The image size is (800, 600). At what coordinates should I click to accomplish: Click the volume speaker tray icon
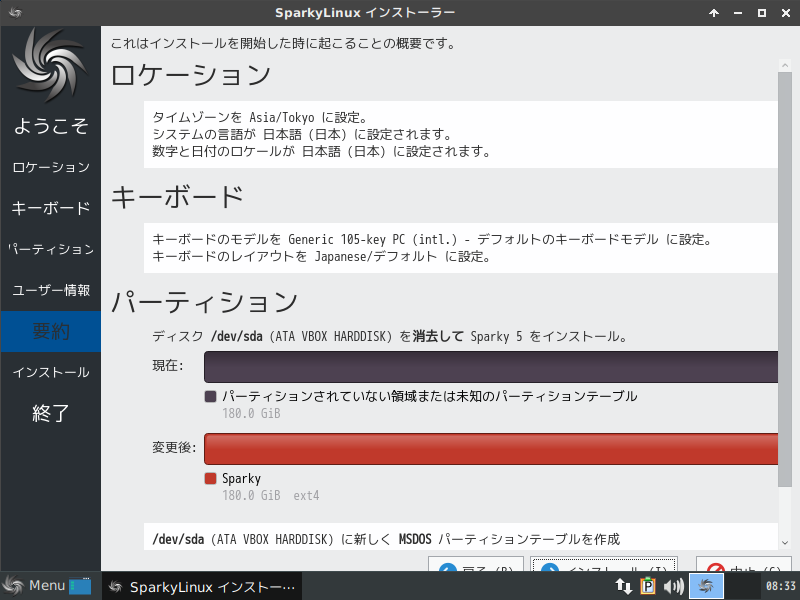pos(673,586)
